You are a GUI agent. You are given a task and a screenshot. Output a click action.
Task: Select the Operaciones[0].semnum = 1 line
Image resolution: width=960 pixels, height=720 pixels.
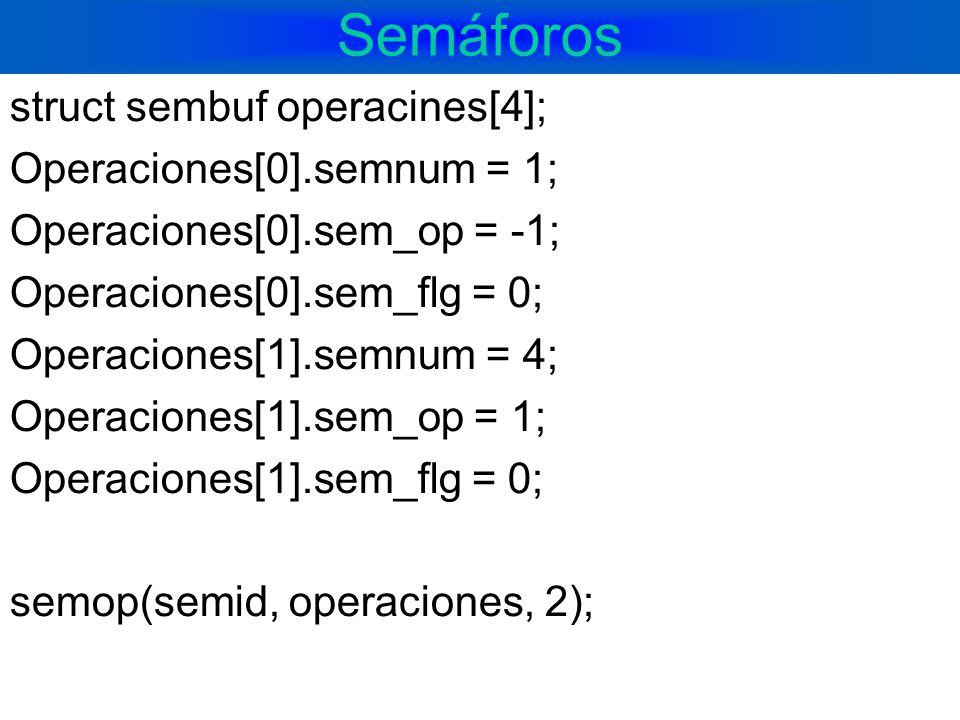283,170
